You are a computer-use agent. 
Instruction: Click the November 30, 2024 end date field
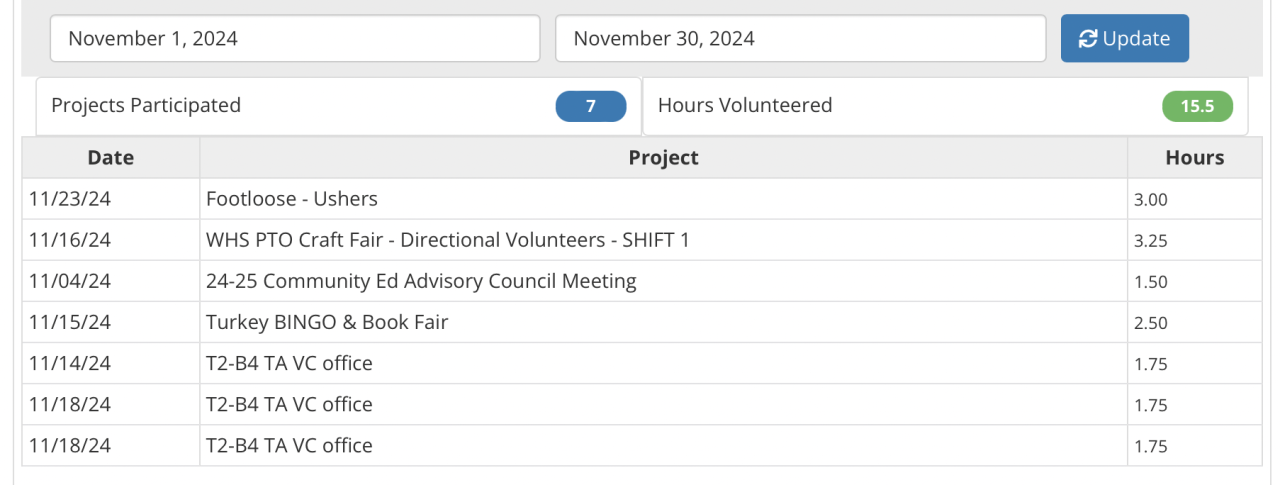coord(800,39)
